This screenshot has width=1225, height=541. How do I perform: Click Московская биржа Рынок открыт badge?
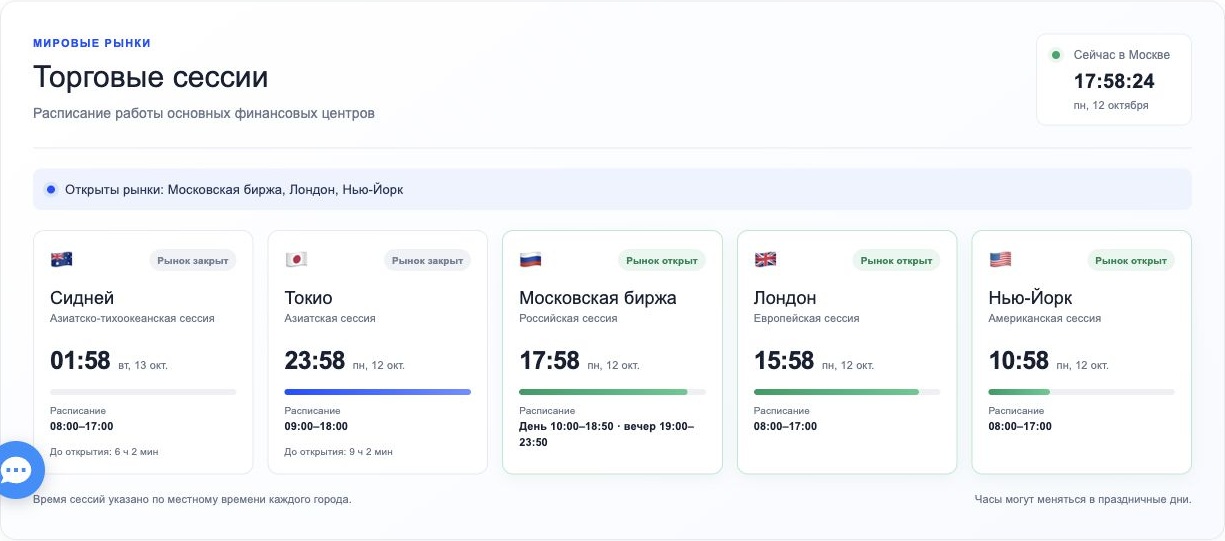(662, 260)
